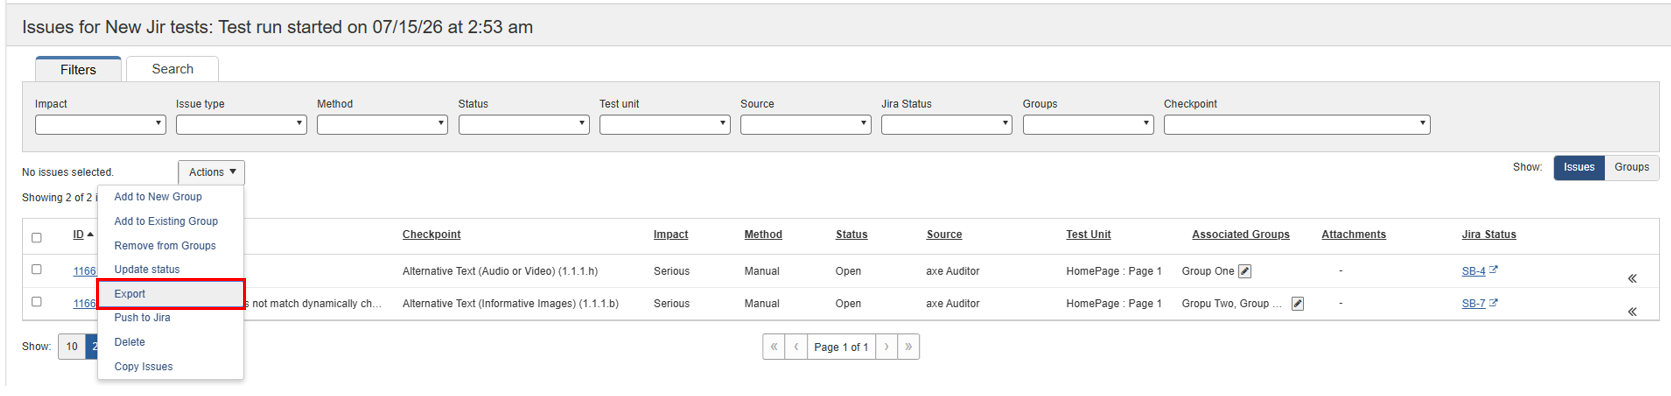The image size is (1671, 396).
Task: Click Page 1 of 1 indicator
Action: tap(841, 347)
